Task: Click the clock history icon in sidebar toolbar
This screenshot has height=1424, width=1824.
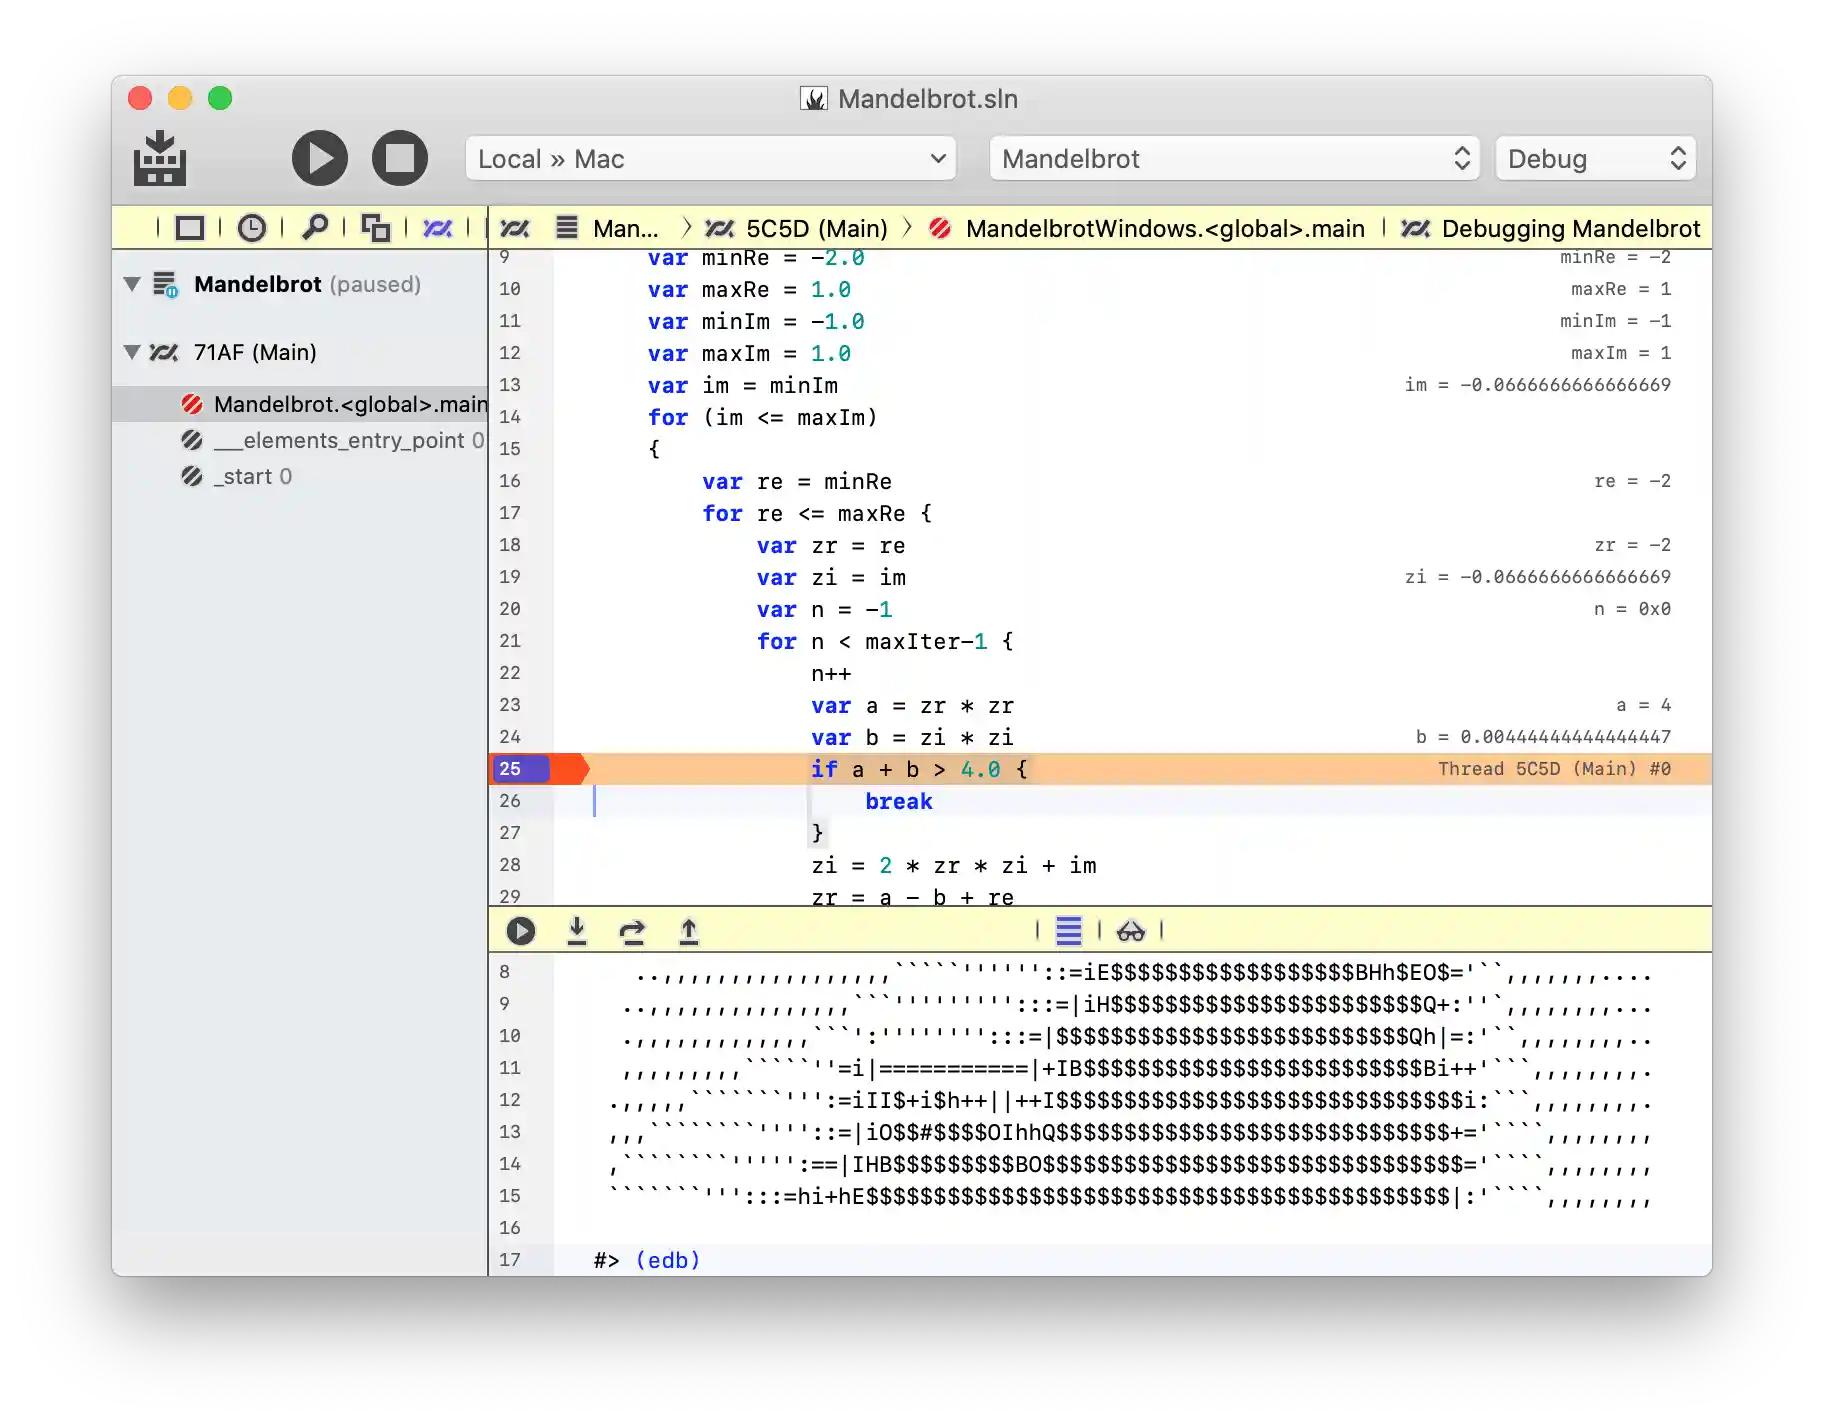Action: 251,228
